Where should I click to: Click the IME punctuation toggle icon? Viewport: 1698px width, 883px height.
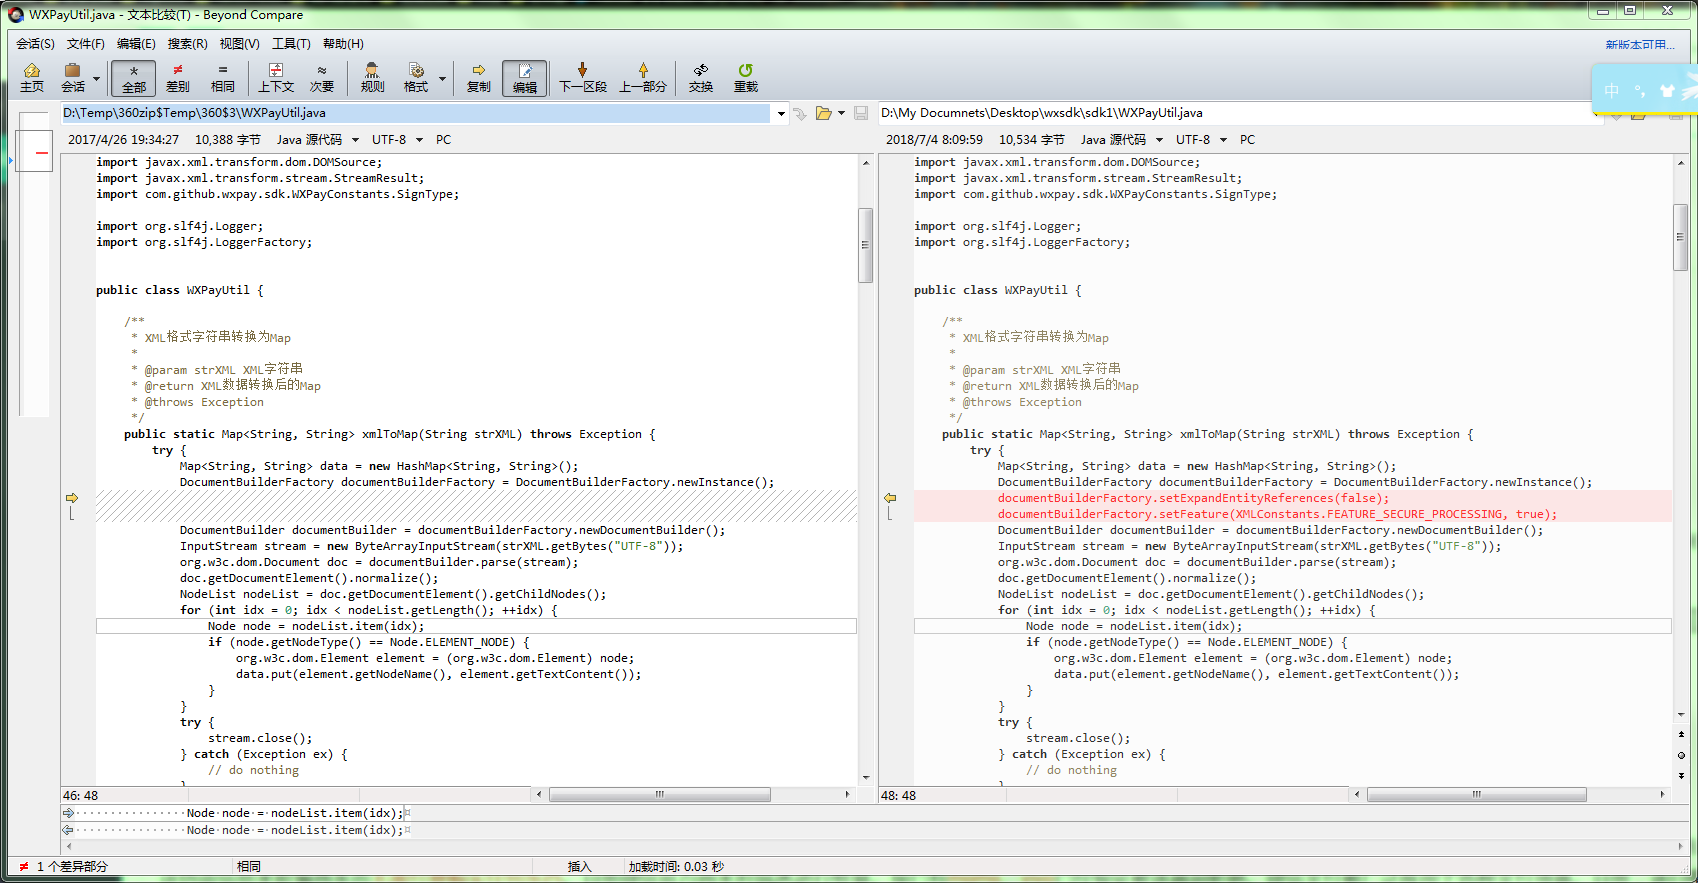[x=1640, y=91]
